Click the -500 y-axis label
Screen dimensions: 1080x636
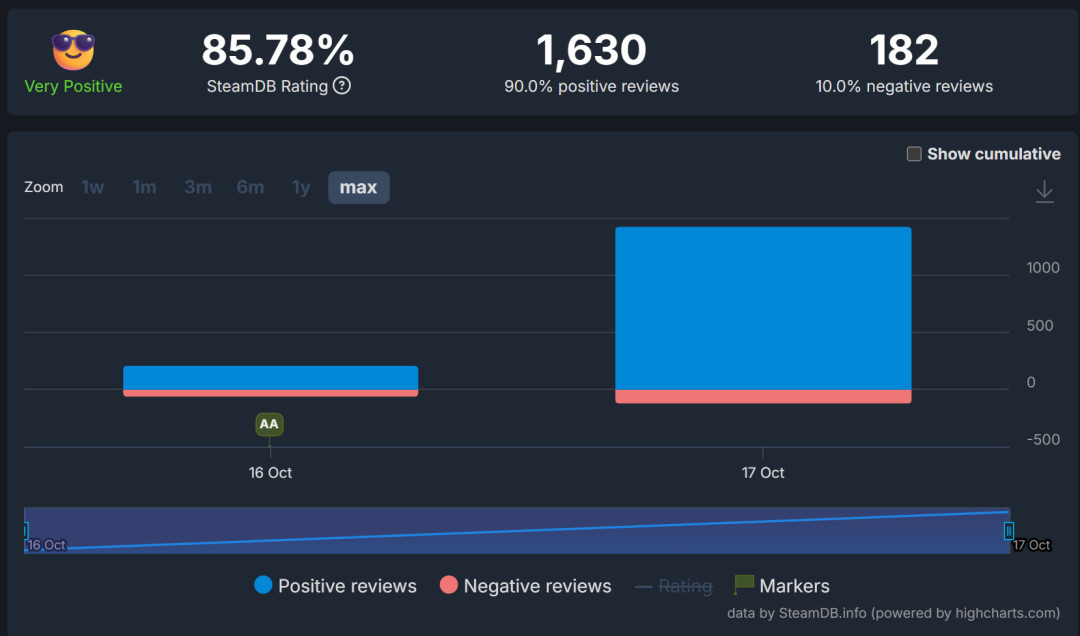pyautogui.click(x=1043, y=440)
